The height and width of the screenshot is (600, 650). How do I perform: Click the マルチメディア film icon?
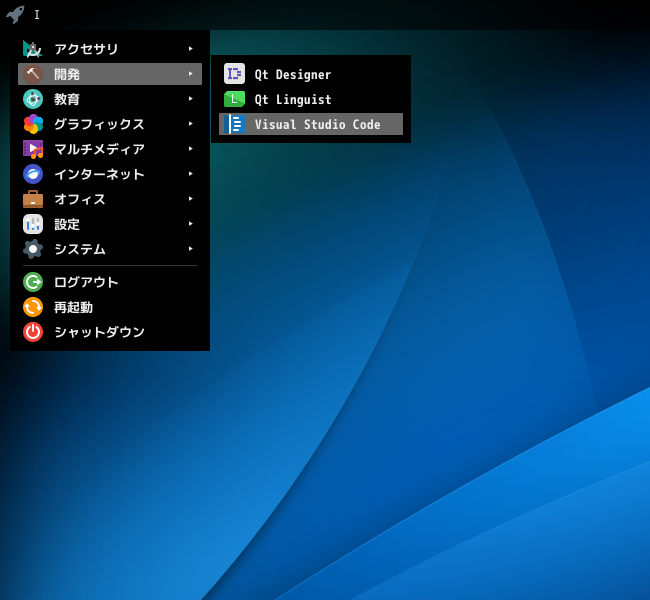coord(33,149)
